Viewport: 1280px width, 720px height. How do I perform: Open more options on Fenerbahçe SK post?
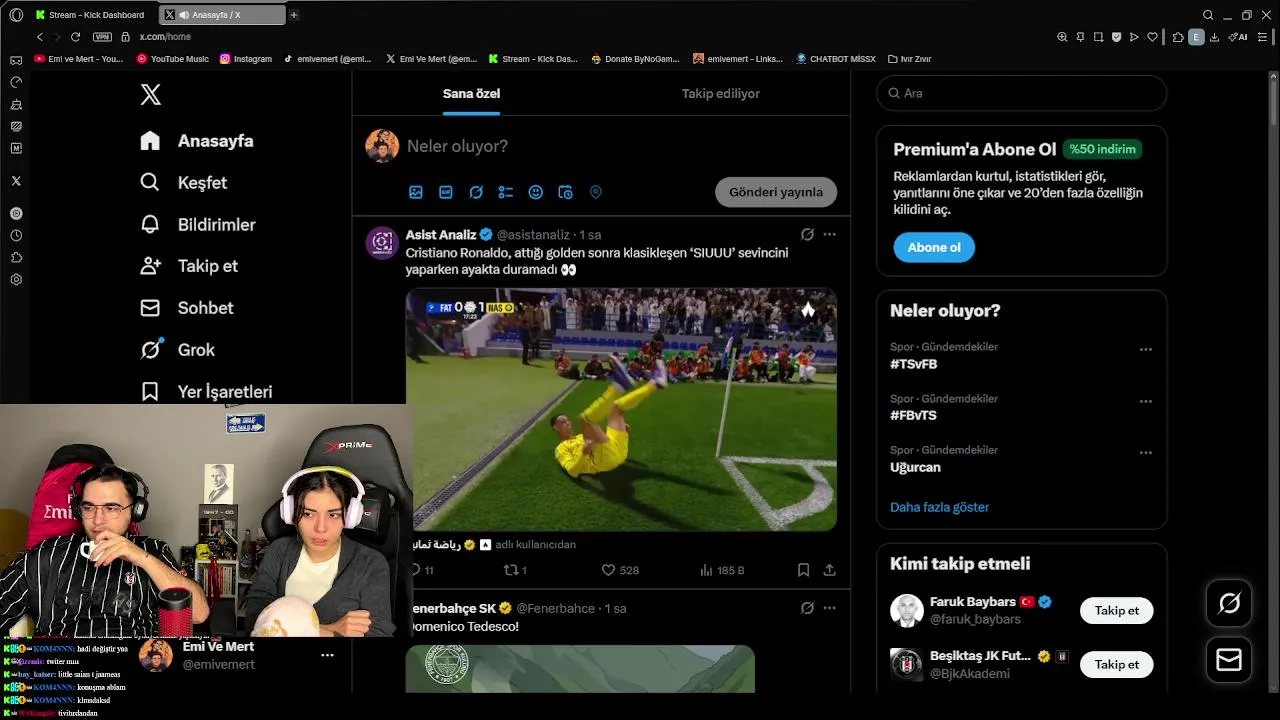[x=829, y=608]
